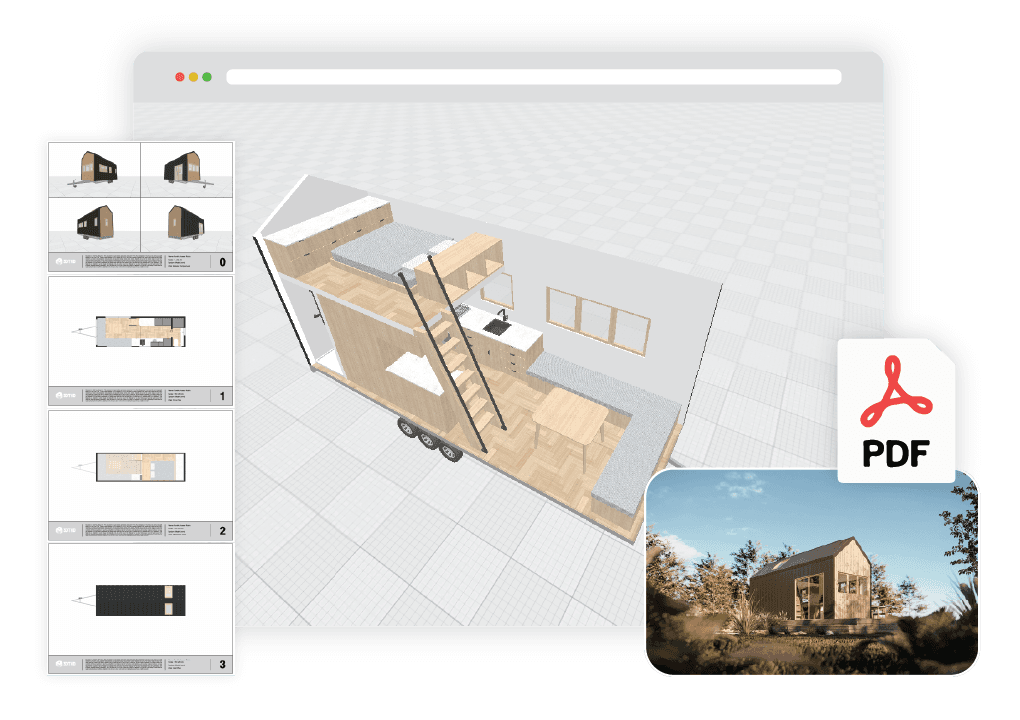The height and width of the screenshot is (720, 1020).
Task: Click the logo mark on page 1 footer
Action: click(60, 395)
